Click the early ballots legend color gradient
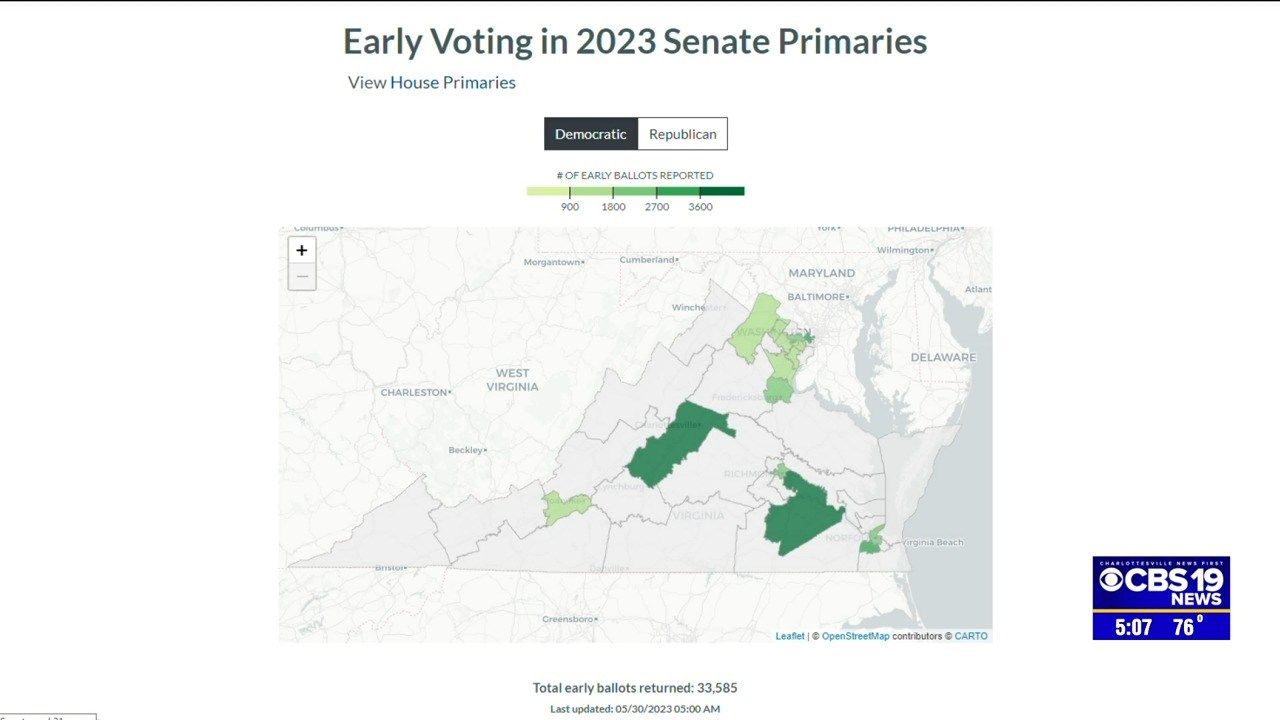1280x720 pixels. pos(636,190)
